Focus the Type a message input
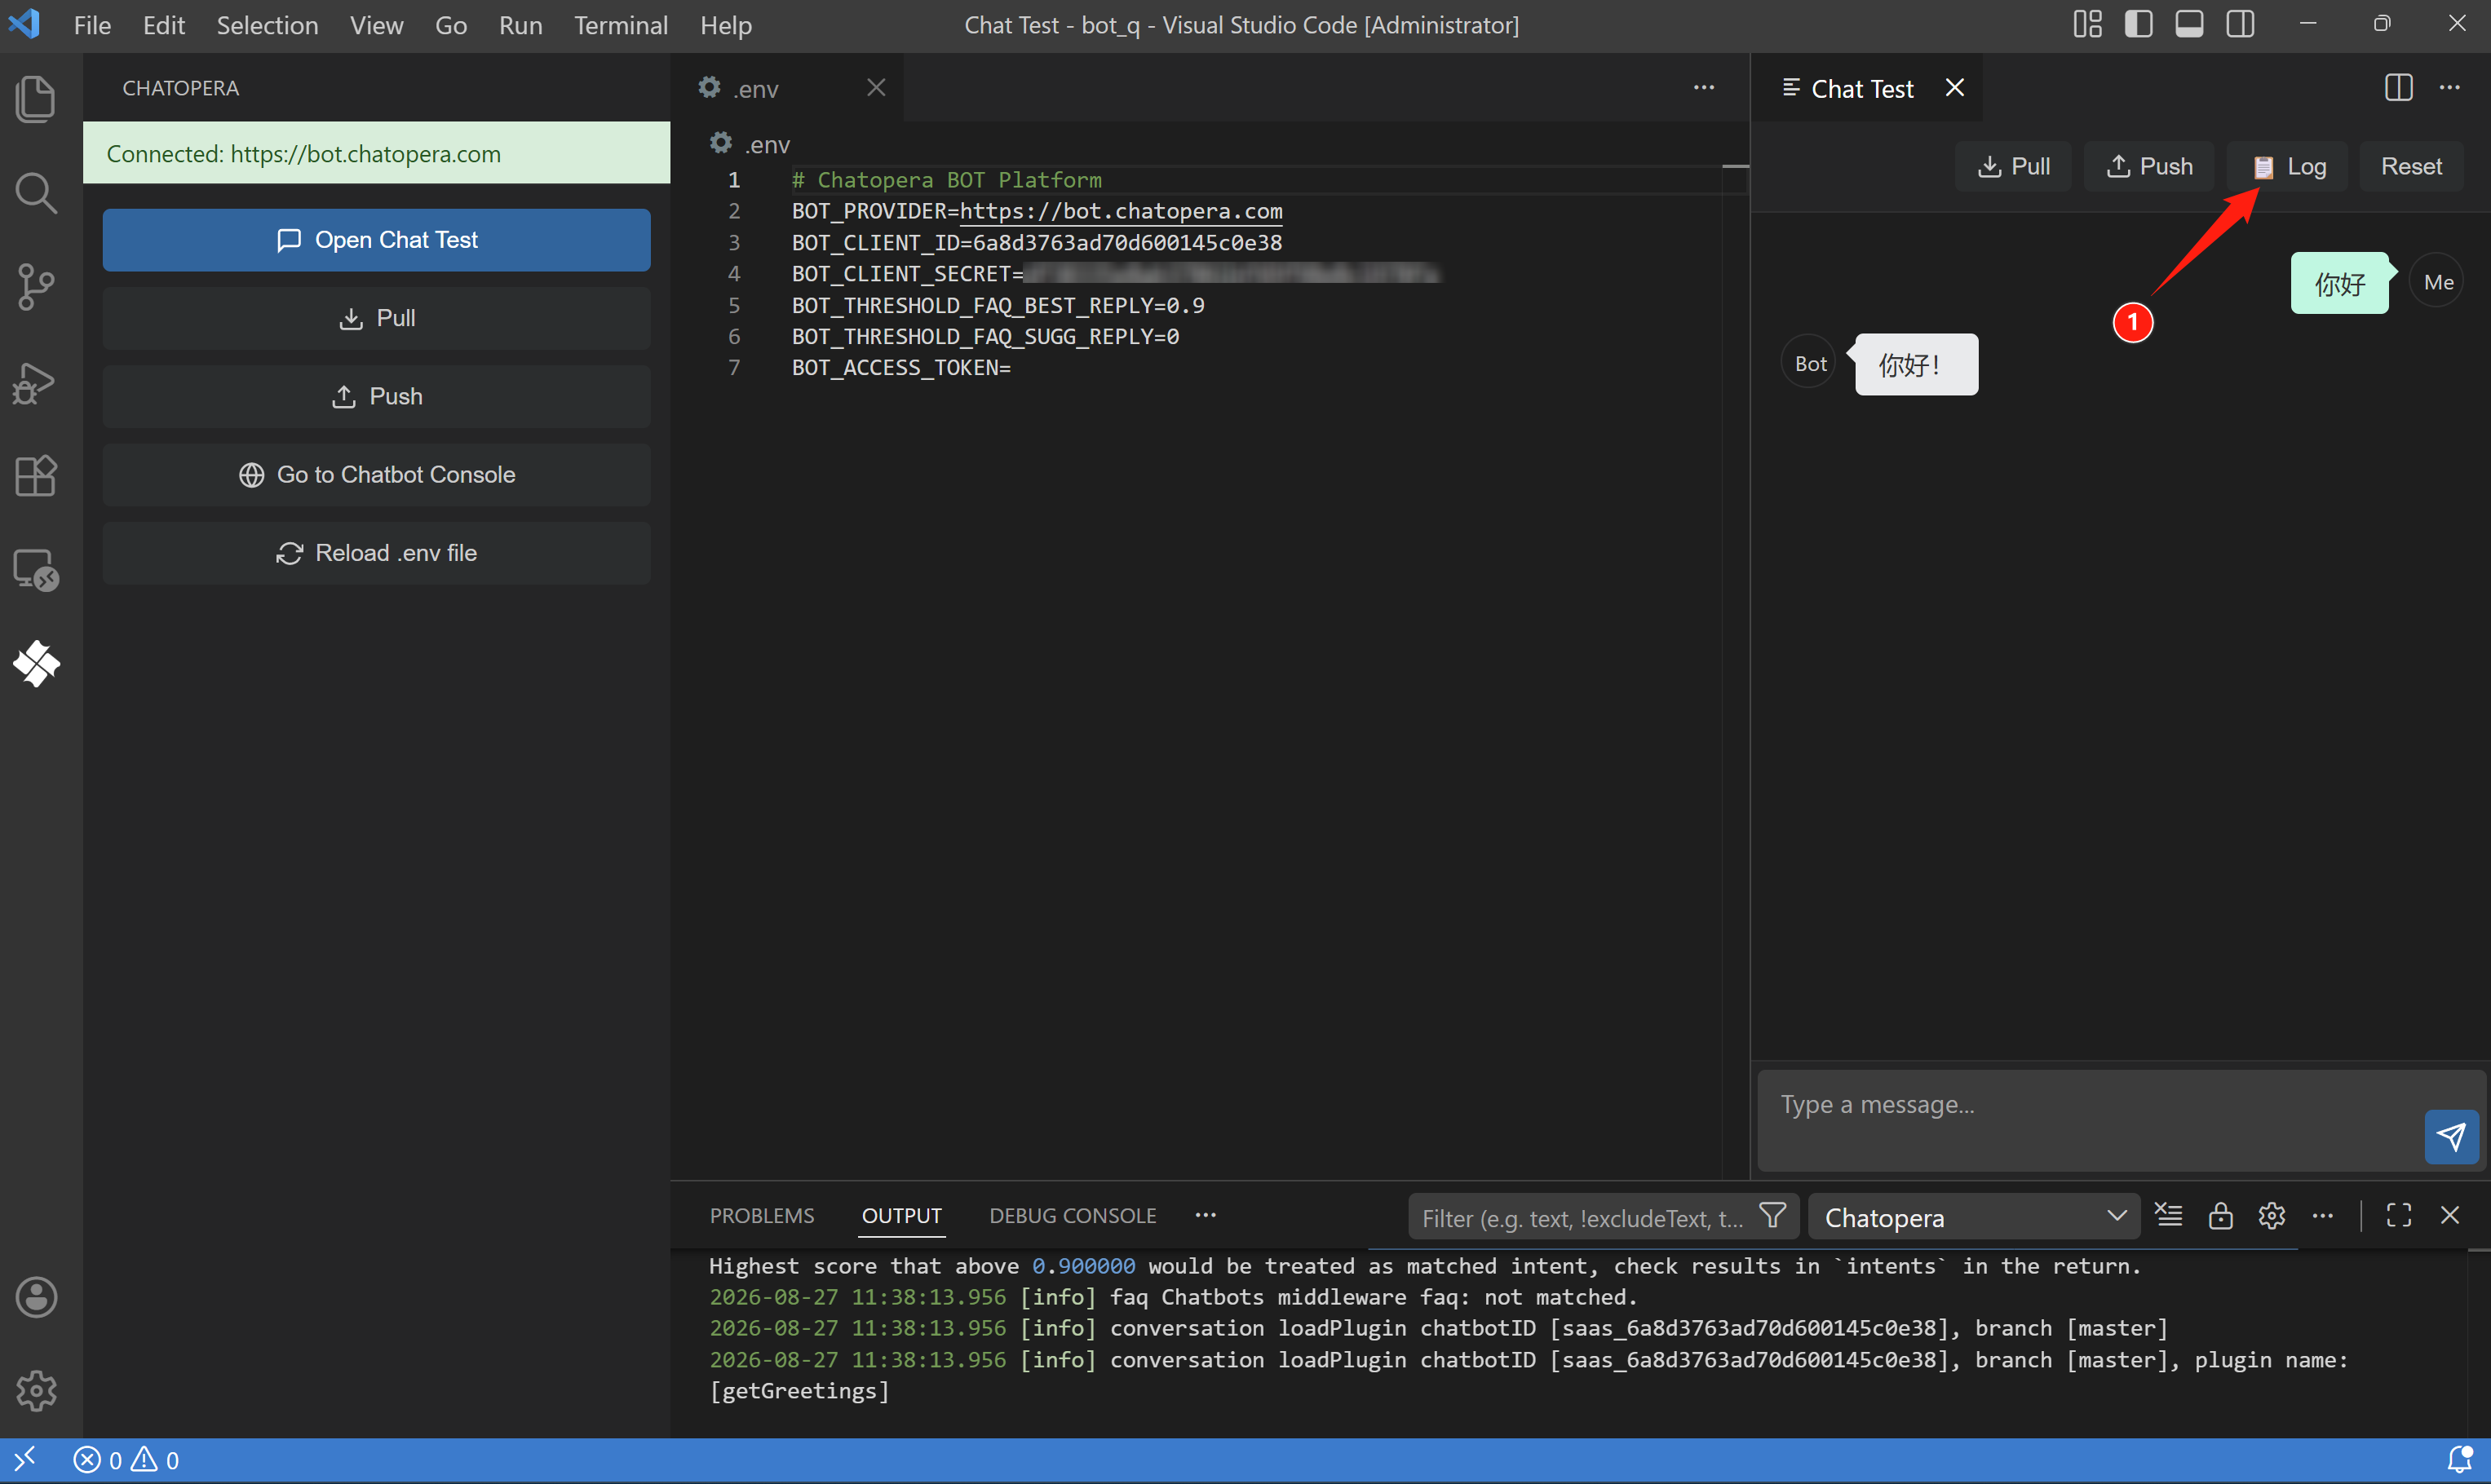 2090,1120
